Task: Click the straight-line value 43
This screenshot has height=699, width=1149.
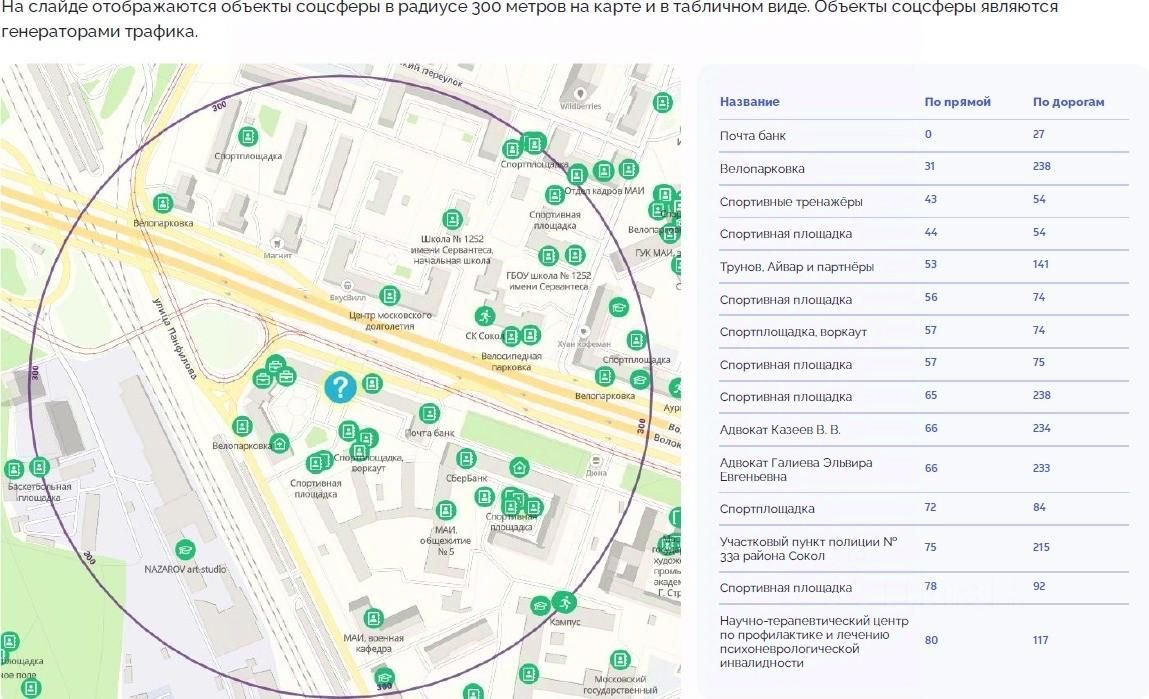Action: [931, 199]
